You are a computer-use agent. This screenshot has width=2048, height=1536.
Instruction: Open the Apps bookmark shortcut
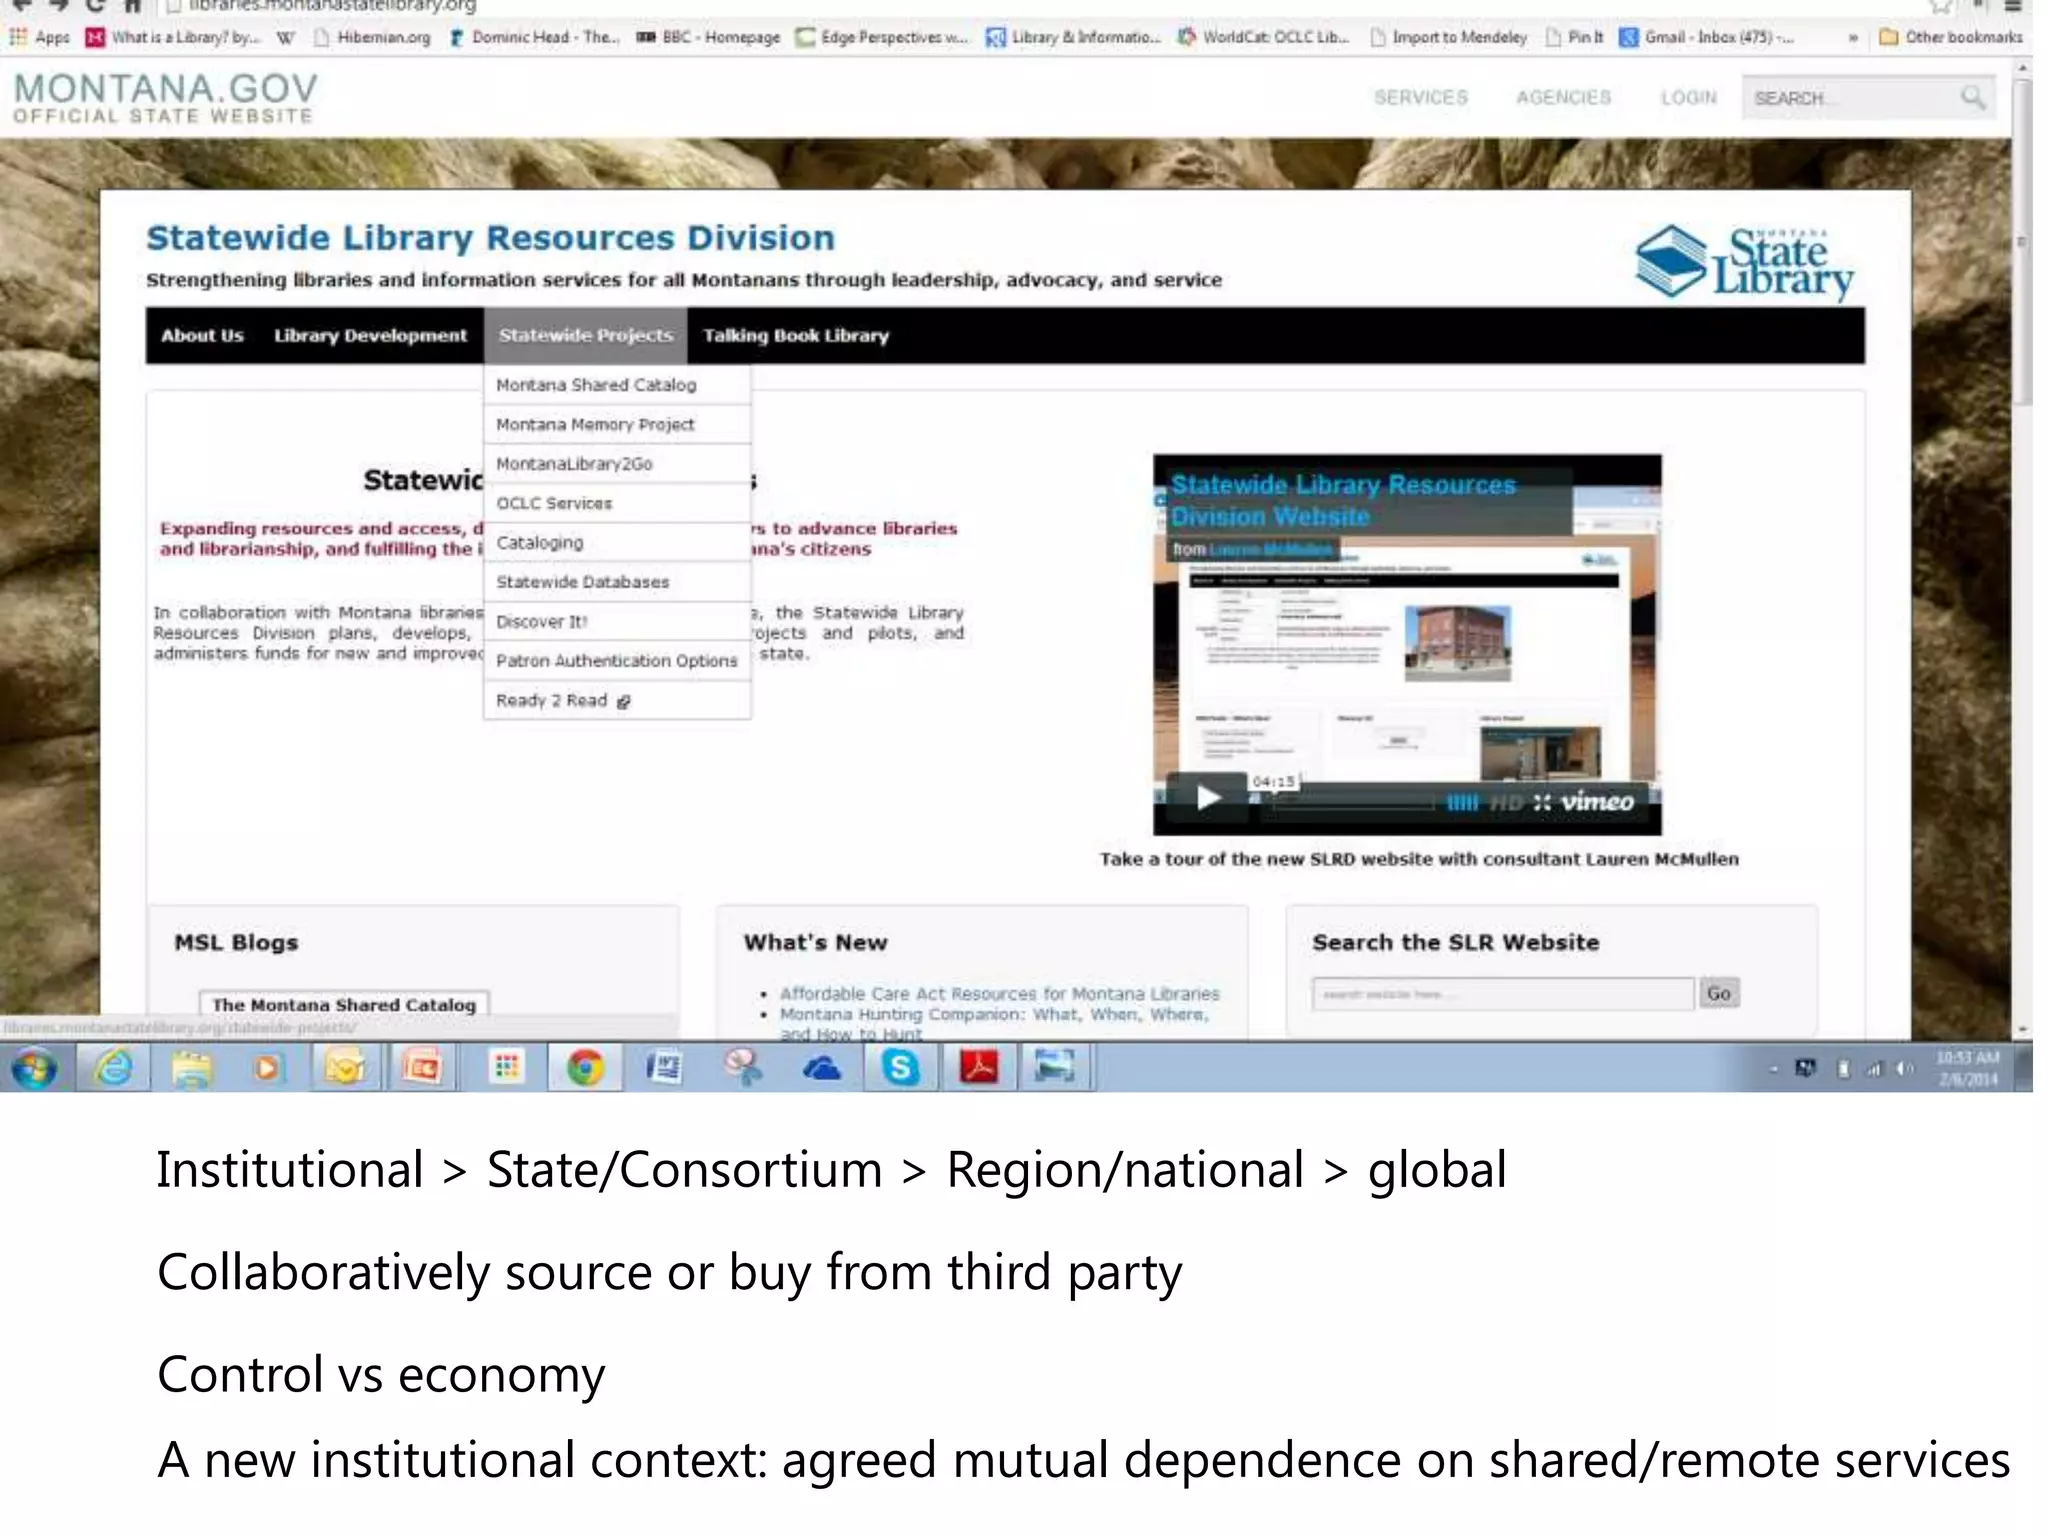40,38
